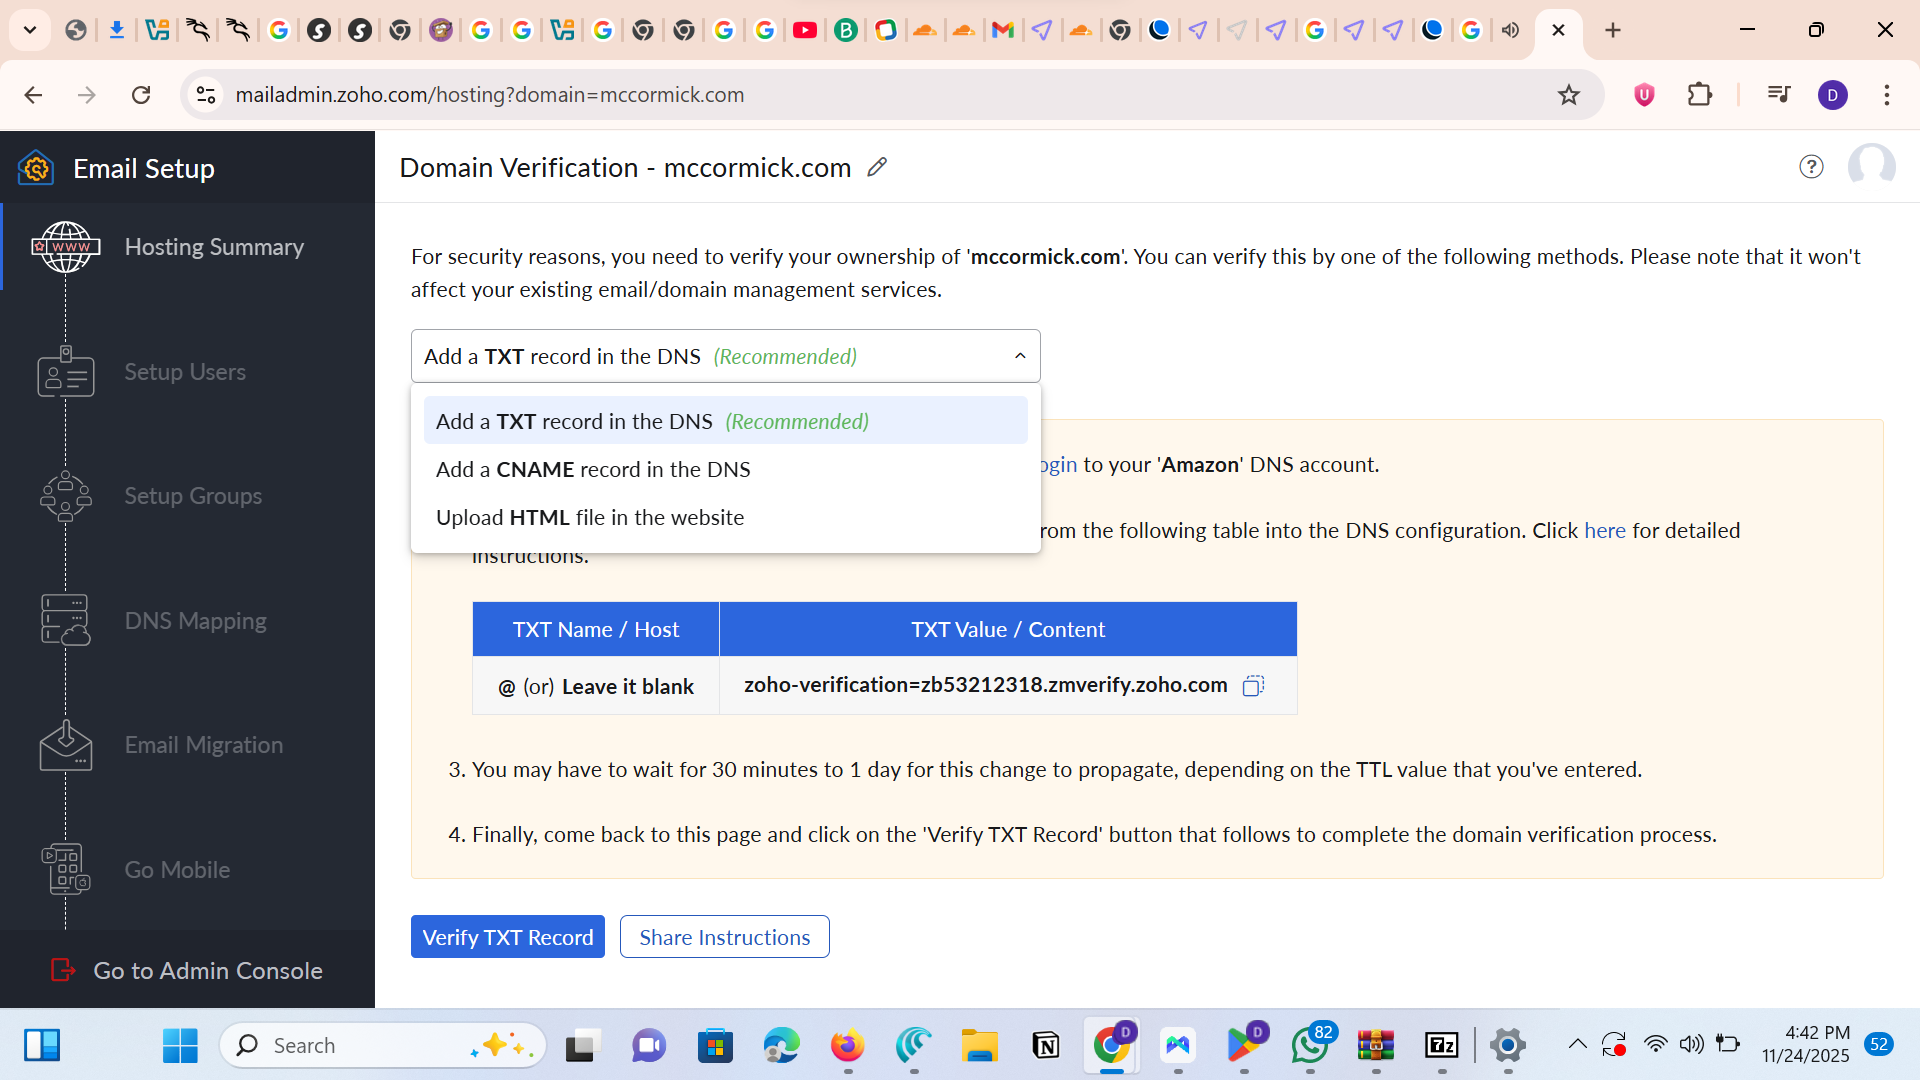1920x1080 pixels.
Task: View site information icon in address bar
Action: coord(206,95)
